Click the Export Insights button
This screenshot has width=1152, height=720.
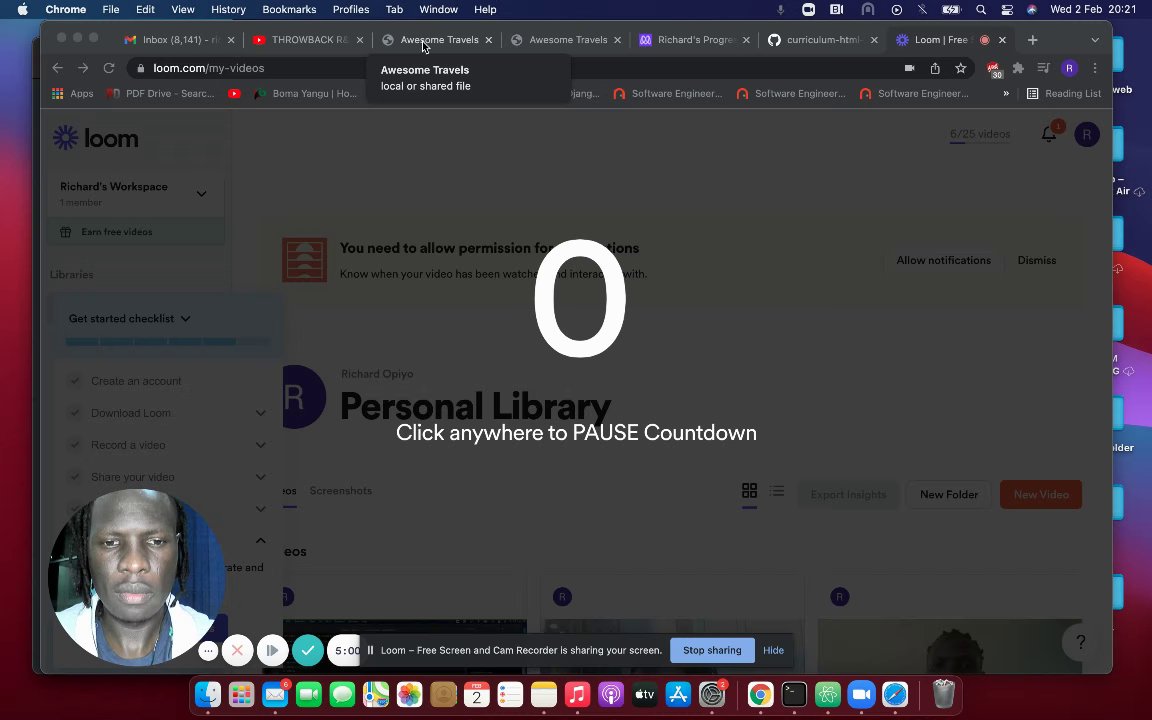click(848, 494)
